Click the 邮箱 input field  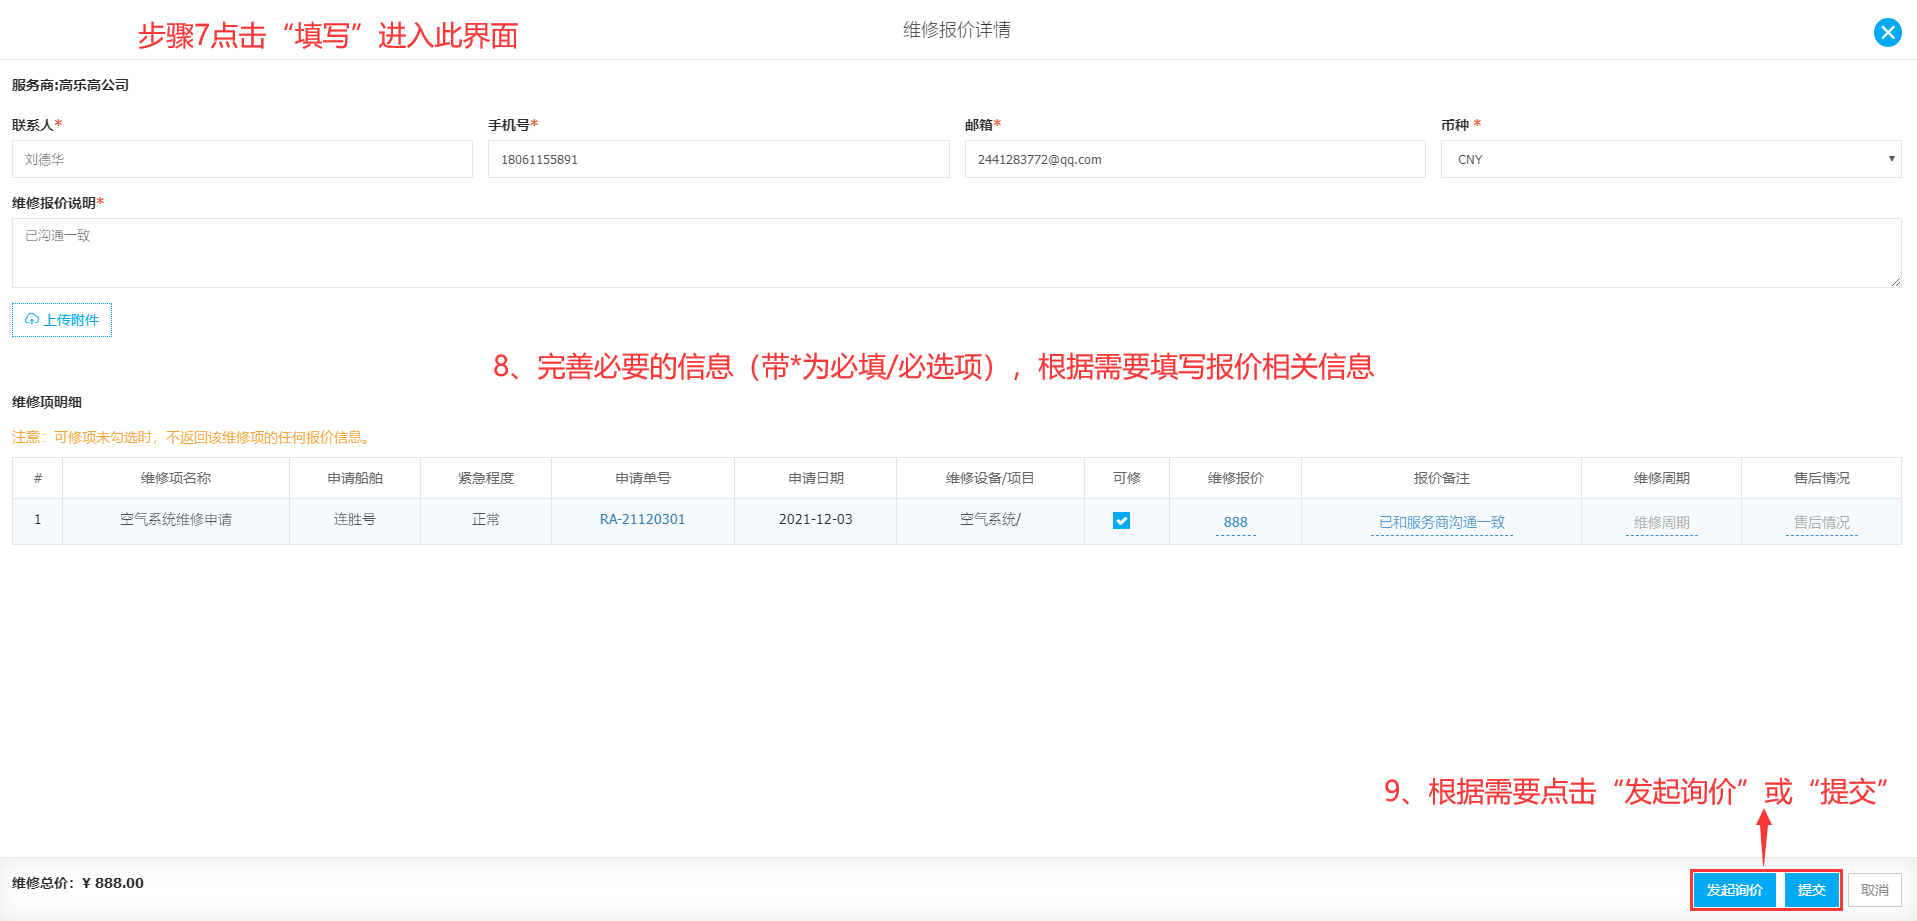[x=1195, y=159]
